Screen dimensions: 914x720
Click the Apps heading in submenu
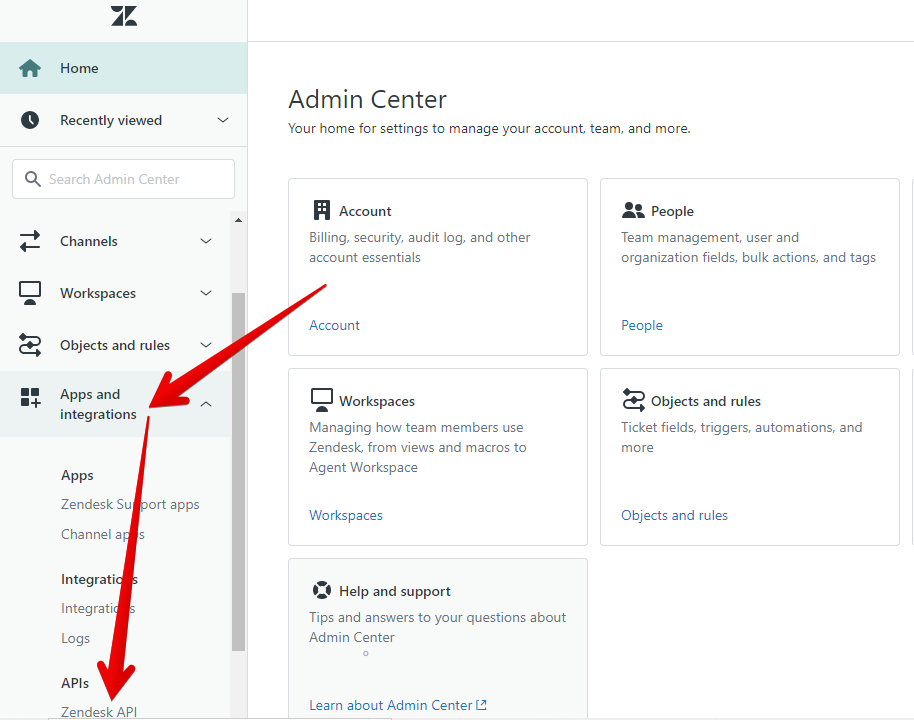(77, 475)
